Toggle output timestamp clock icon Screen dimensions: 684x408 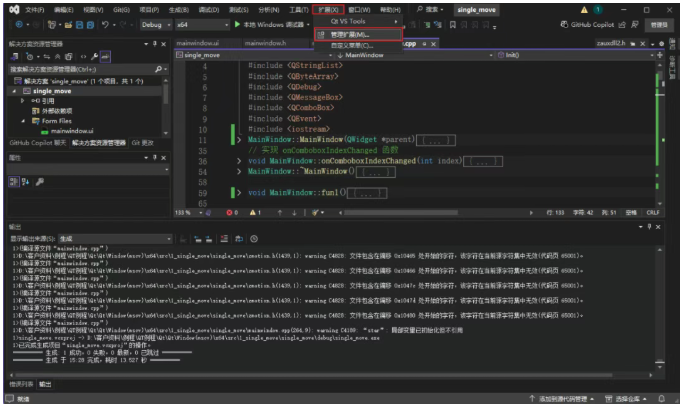point(254,239)
